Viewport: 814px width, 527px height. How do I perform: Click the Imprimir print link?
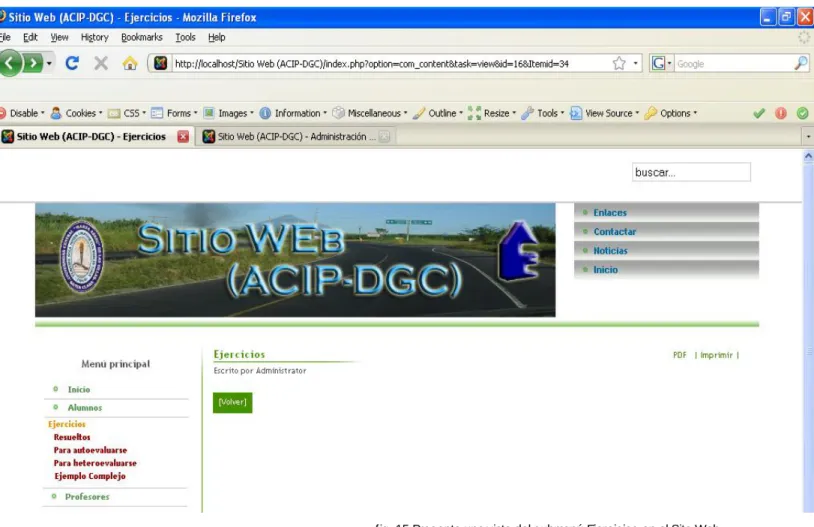coord(716,355)
